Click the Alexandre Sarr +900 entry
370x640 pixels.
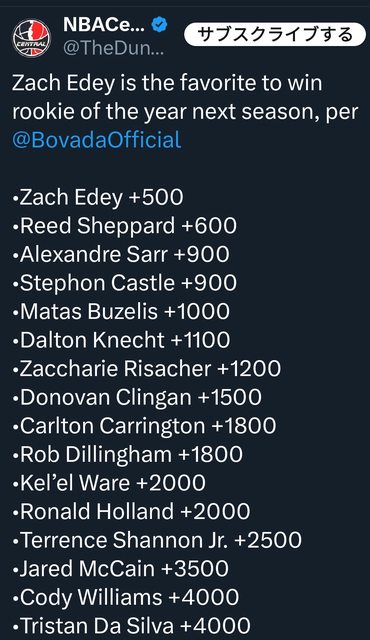pyautogui.click(x=121, y=254)
